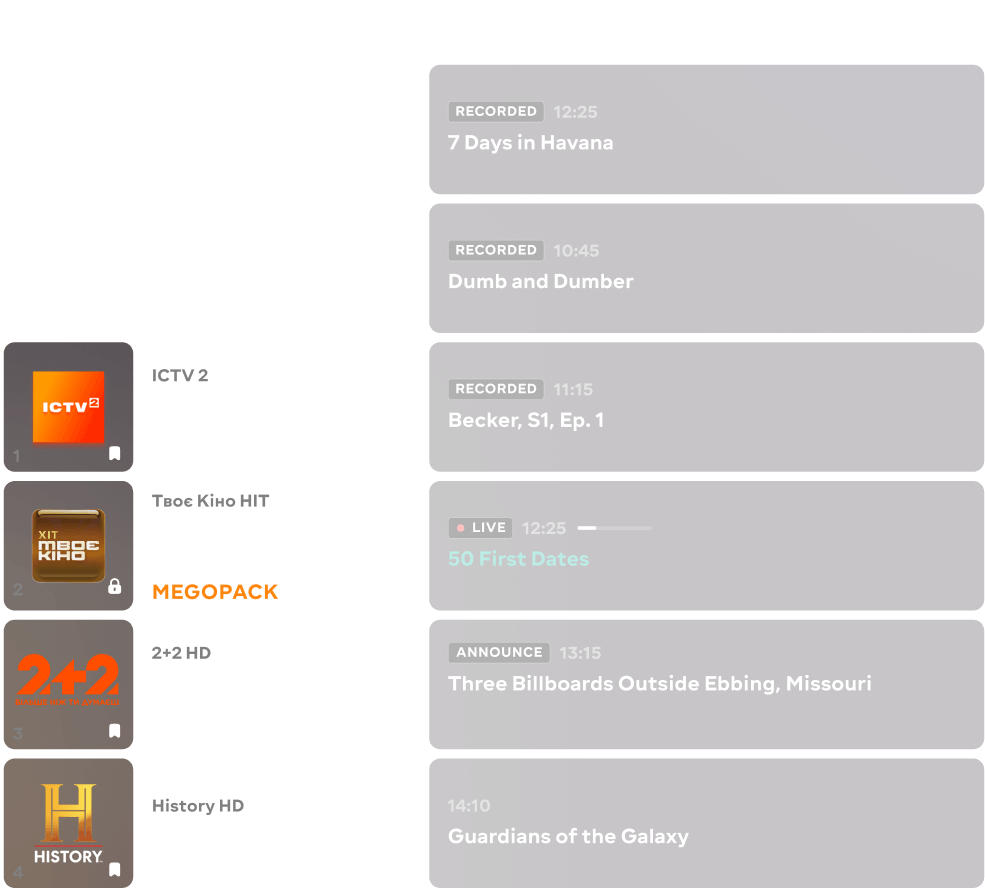This screenshot has width=985, height=888.
Task: Click the lock icon on Твоє Кіно HIT
Action: [115, 586]
